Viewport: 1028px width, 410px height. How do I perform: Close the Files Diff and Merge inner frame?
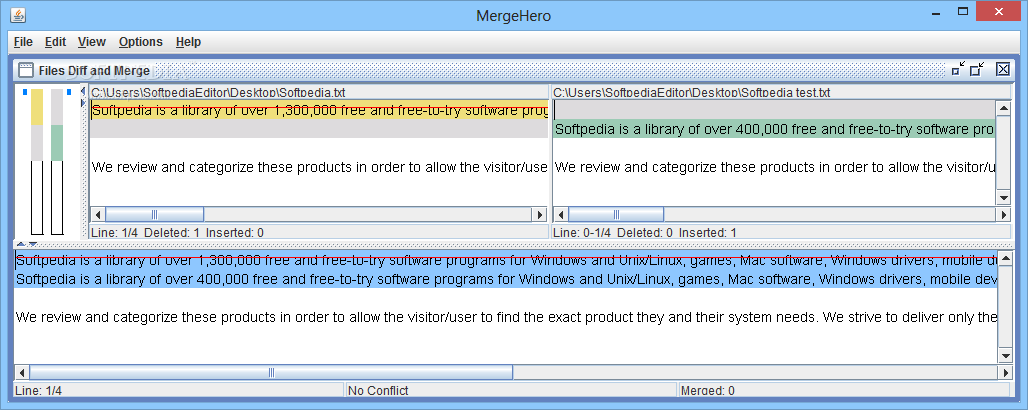pos(1002,69)
